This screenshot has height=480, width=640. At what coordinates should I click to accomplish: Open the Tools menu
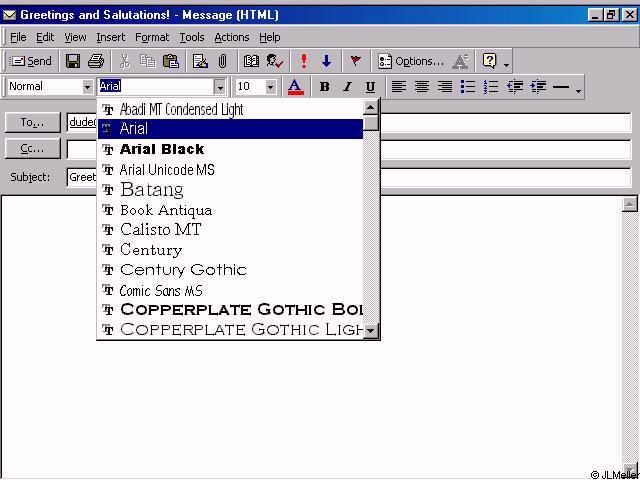pos(192,38)
